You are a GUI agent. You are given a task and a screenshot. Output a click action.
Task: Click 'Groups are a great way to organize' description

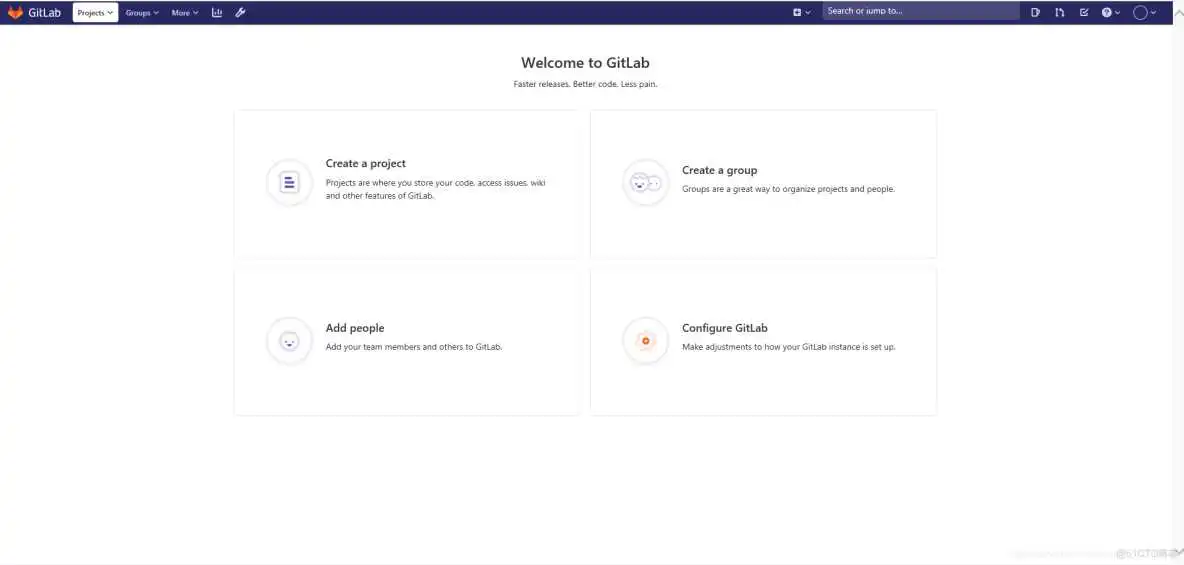coord(788,189)
